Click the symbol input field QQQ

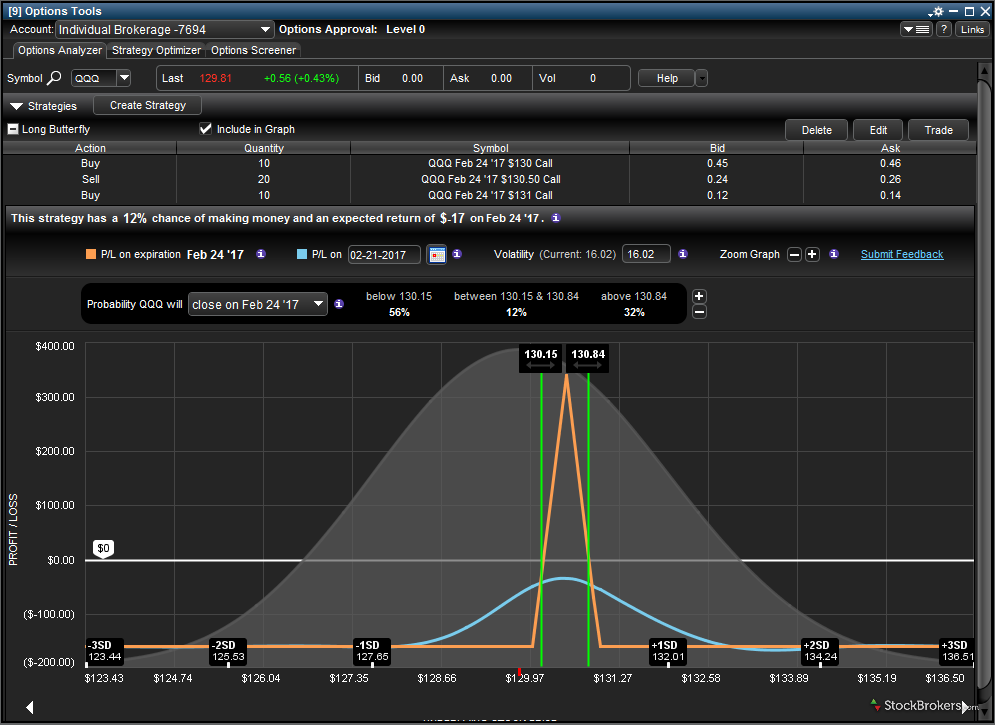point(94,78)
